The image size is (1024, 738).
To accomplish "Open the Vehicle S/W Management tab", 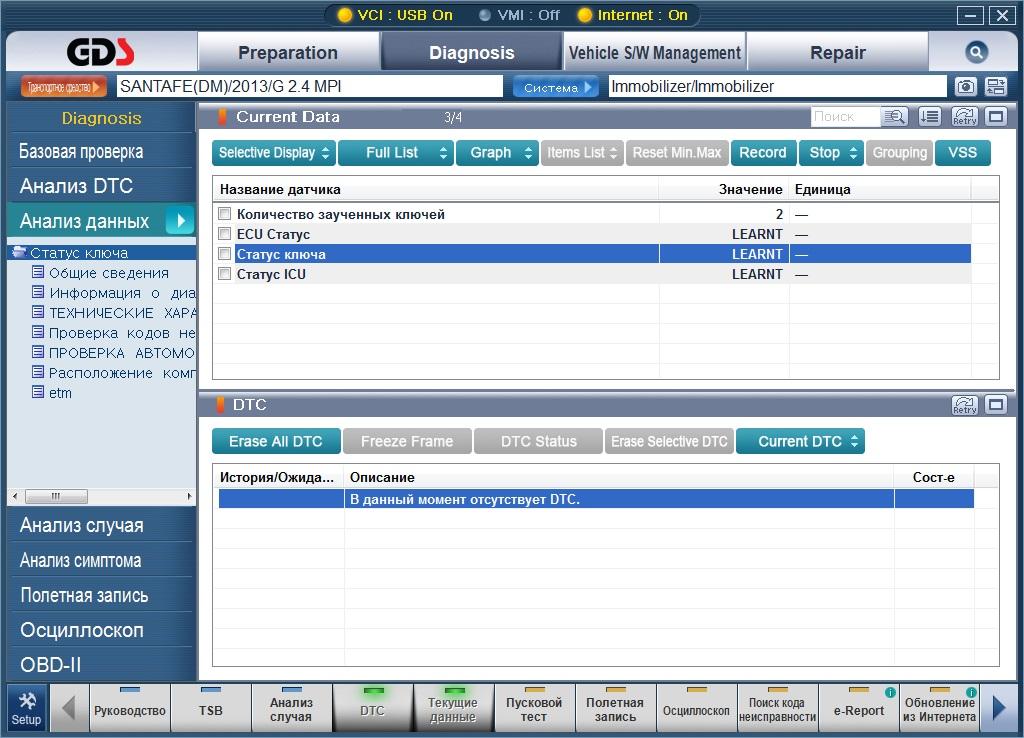I will (x=655, y=52).
